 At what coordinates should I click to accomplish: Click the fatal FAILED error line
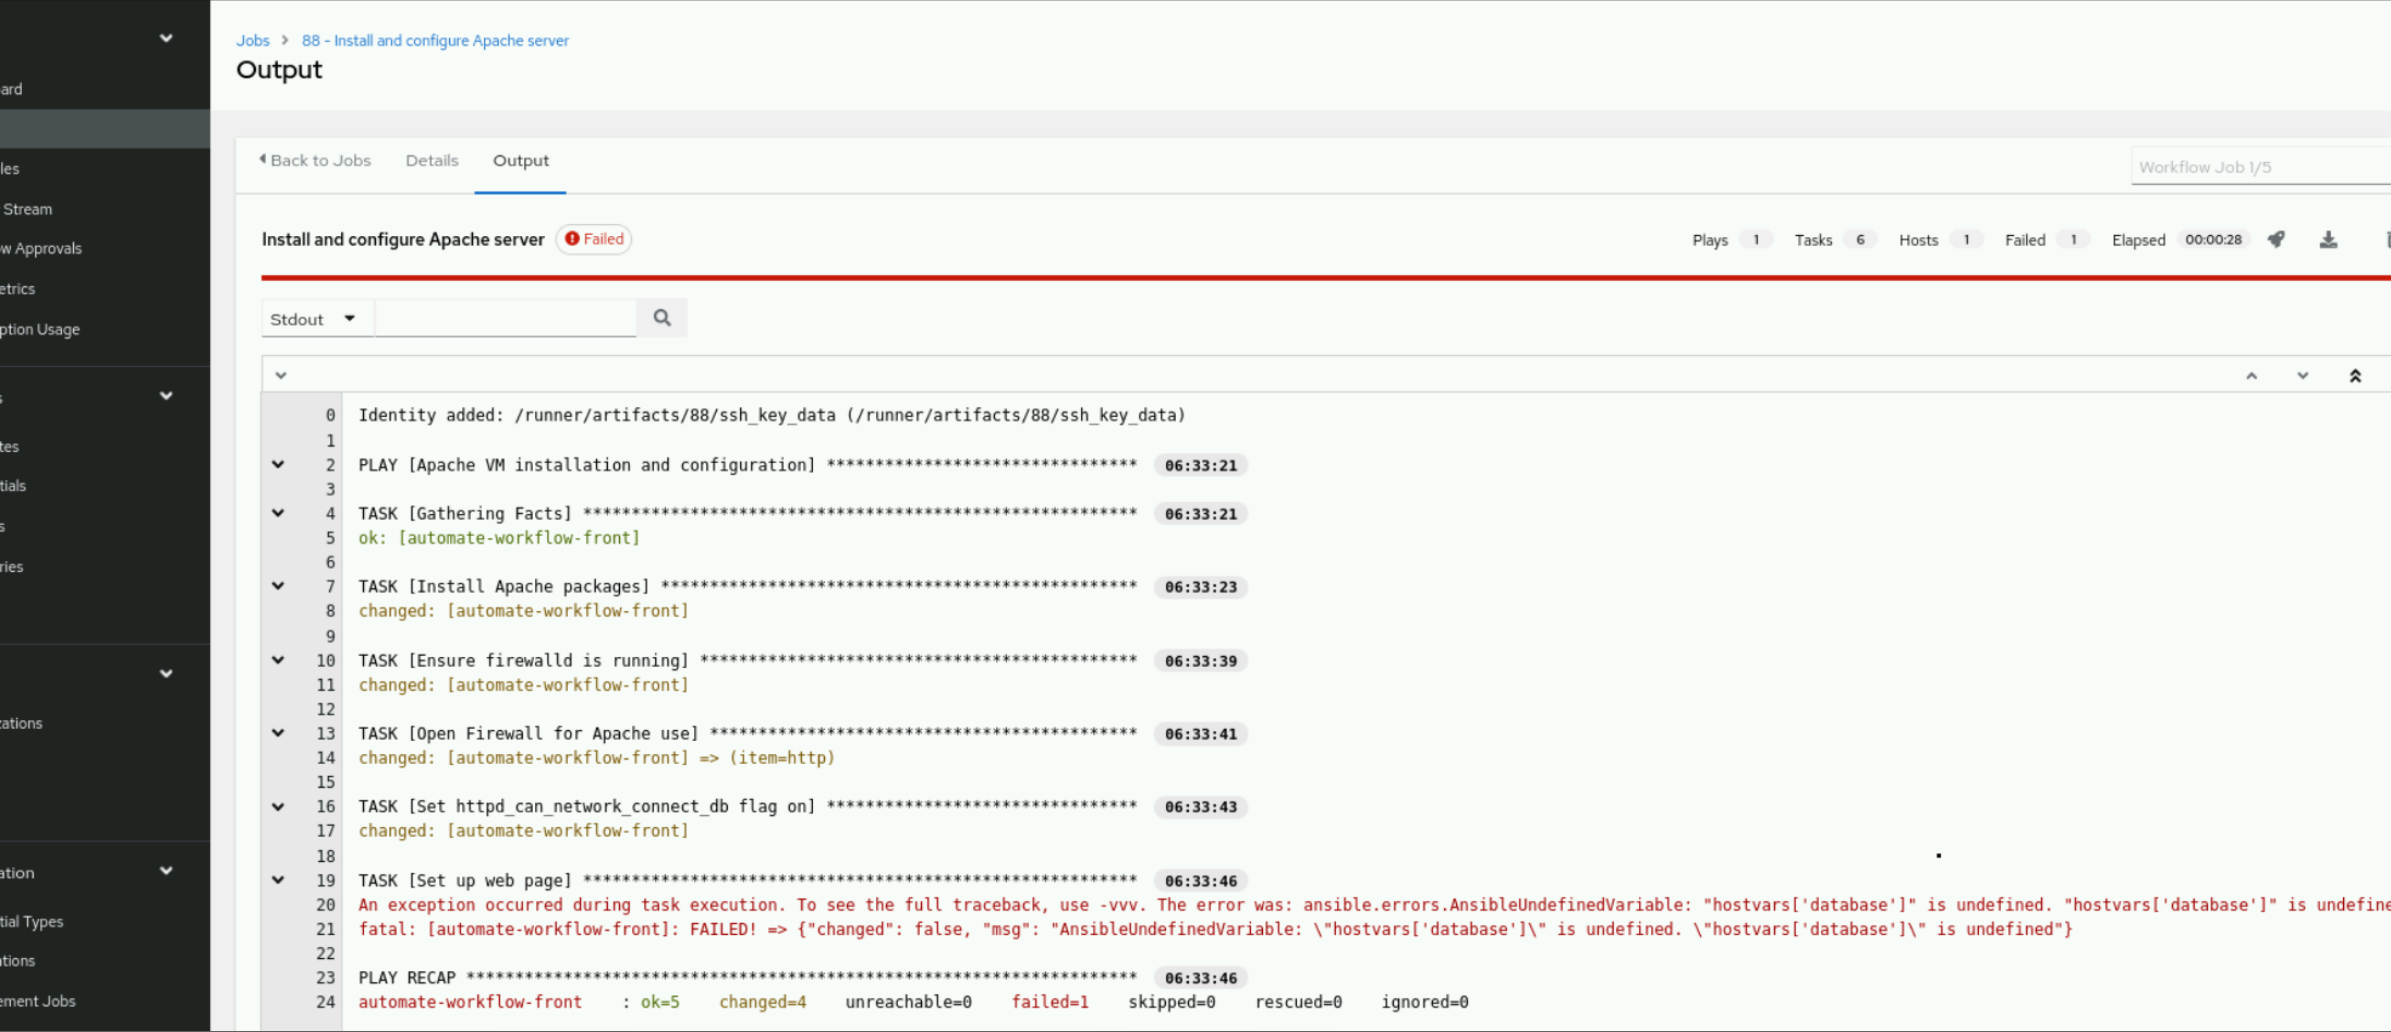click(x=1215, y=929)
